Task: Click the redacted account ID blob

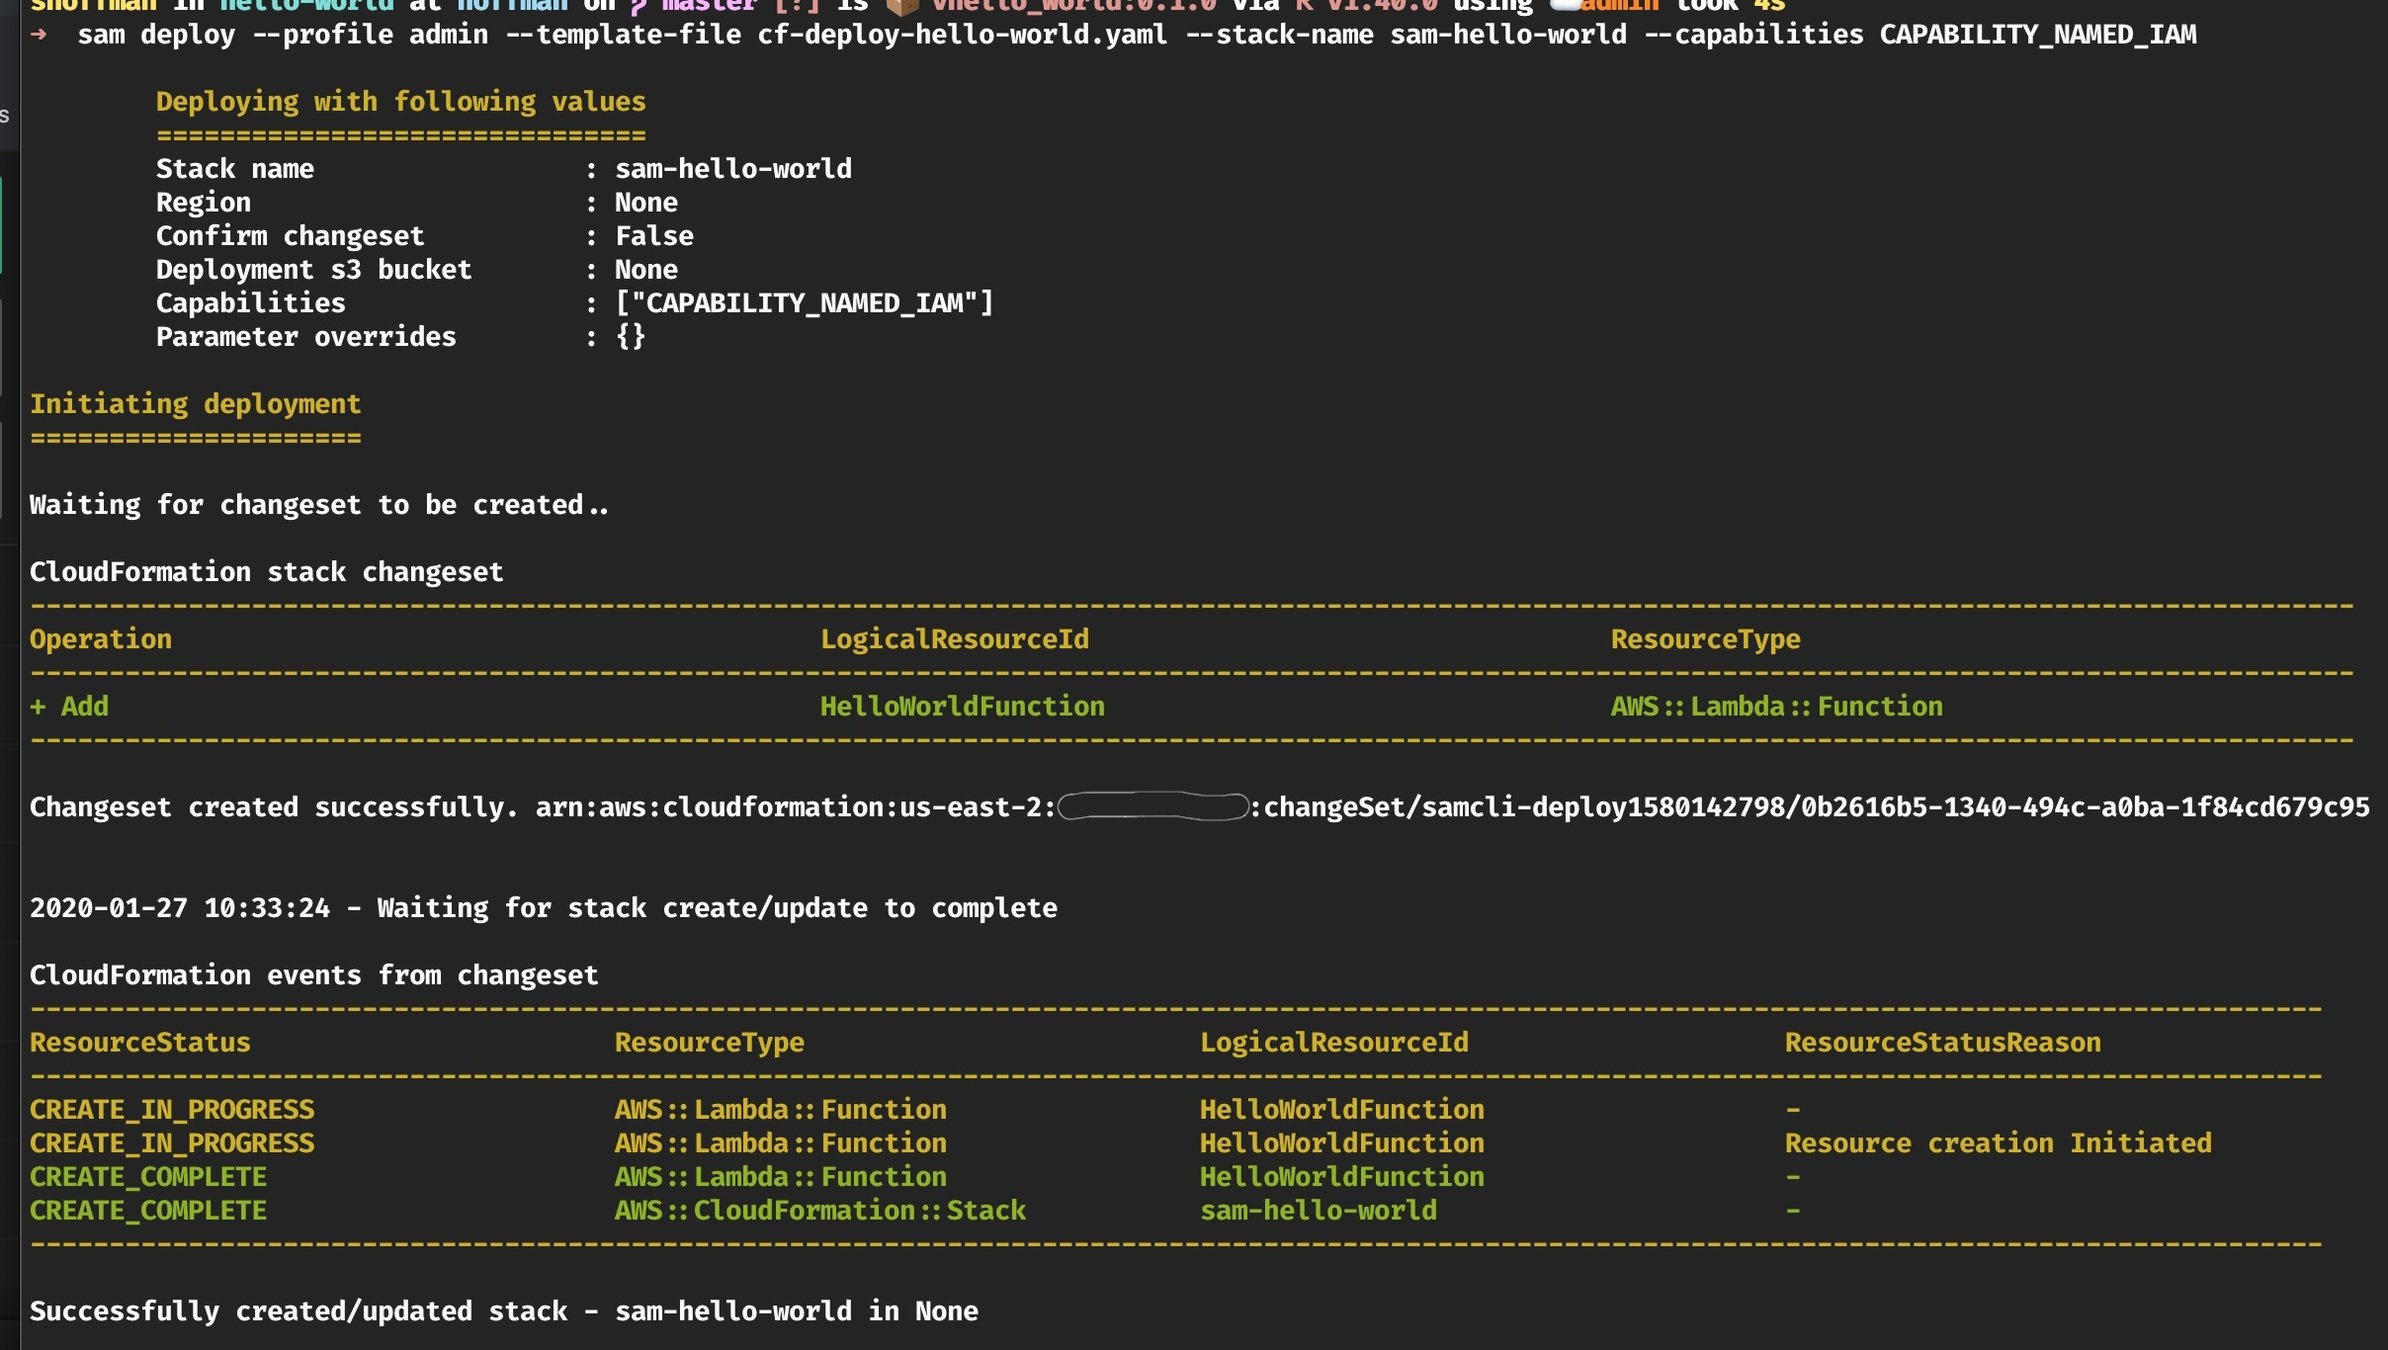Action: (x=1153, y=807)
